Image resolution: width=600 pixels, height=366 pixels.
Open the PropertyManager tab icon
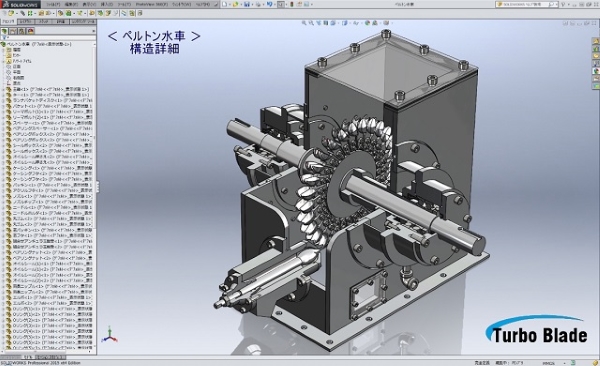(x=13, y=31)
